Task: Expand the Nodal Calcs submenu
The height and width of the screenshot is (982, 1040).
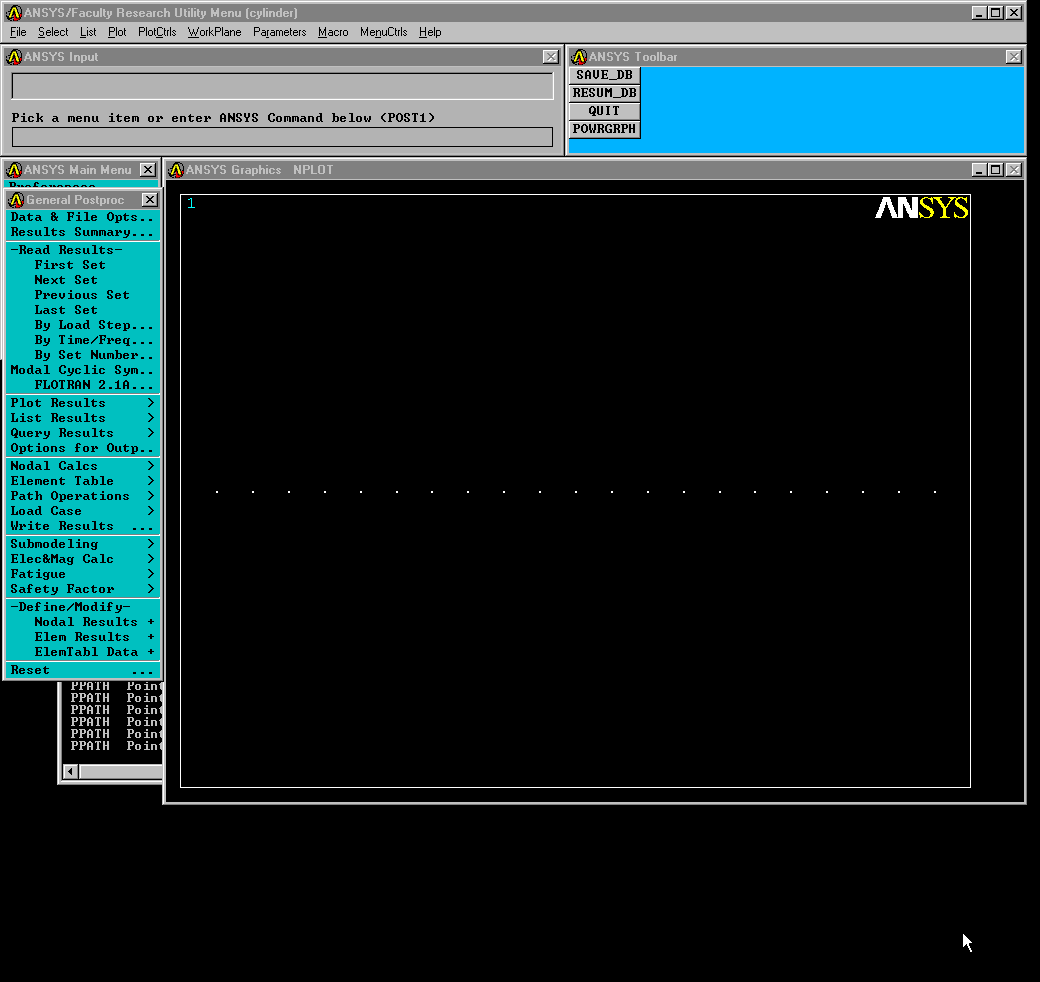Action: pyautogui.click(x=82, y=466)
